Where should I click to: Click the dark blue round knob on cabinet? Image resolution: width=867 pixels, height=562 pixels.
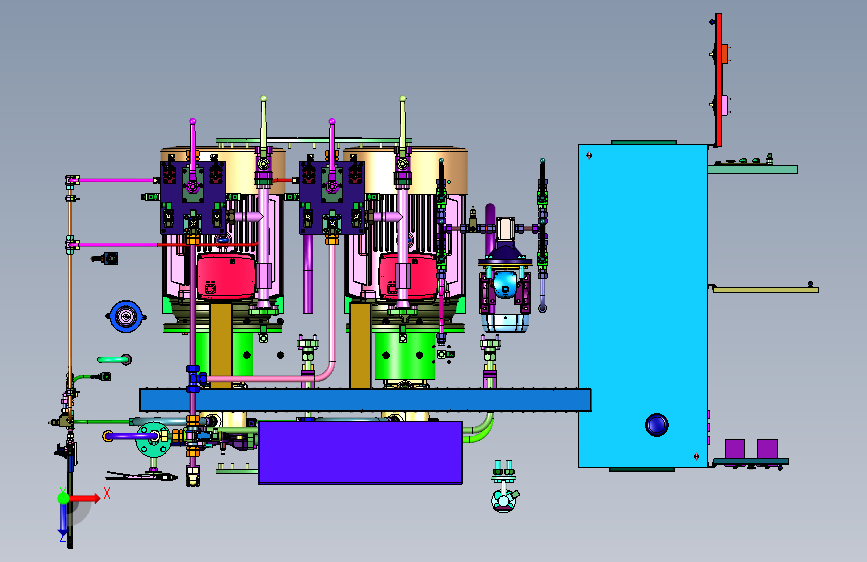point(657,425)
